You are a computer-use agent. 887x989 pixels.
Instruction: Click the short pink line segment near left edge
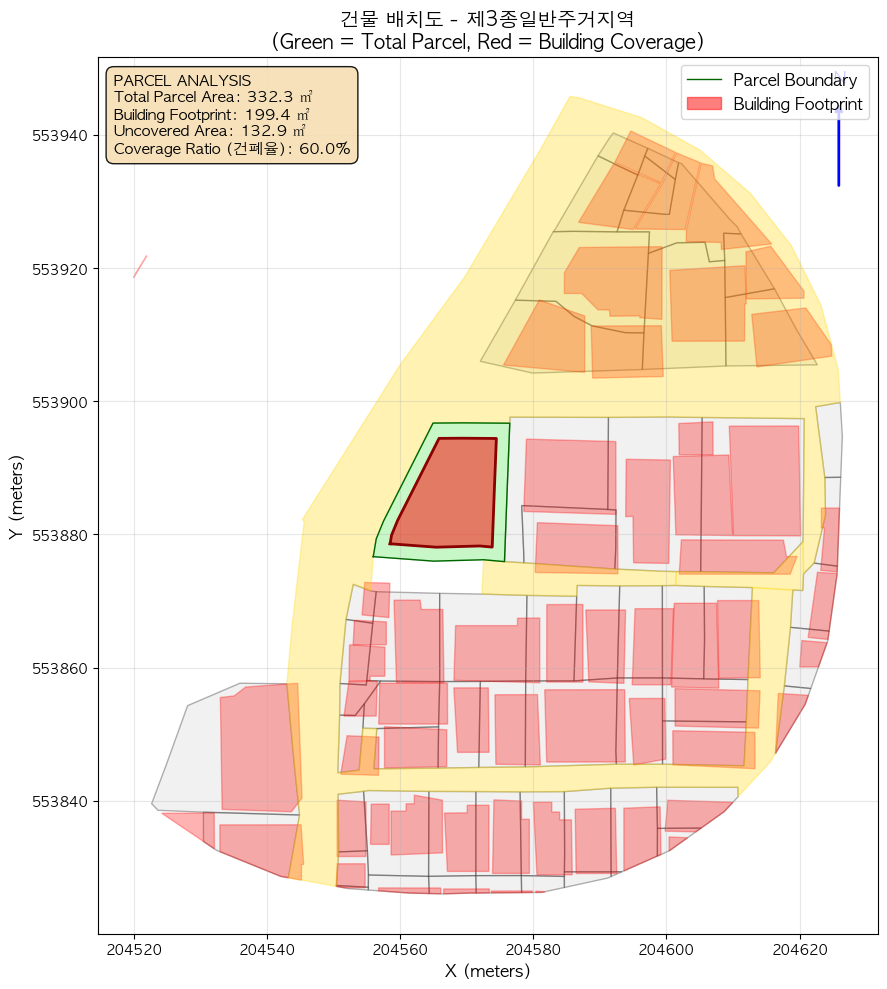tap(140, 266)
